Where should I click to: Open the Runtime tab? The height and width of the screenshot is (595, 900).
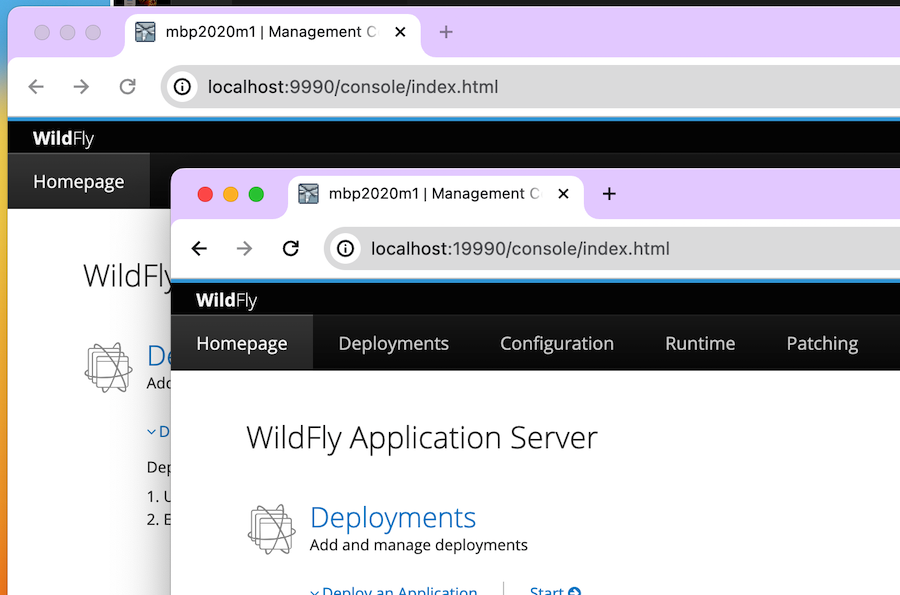tap(700, 343)
